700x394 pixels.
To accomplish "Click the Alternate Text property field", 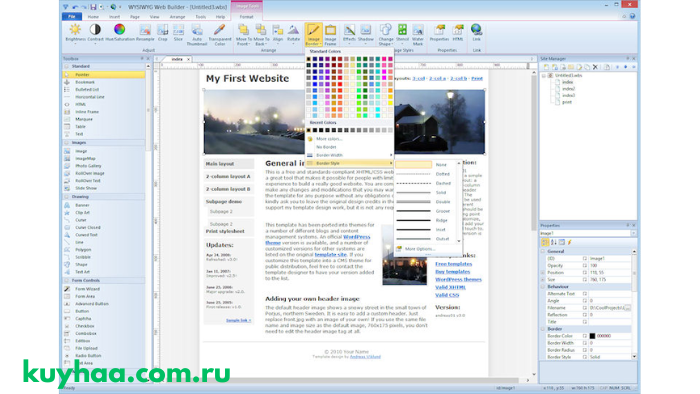I will pyautogui.click(x=609, y=294).
